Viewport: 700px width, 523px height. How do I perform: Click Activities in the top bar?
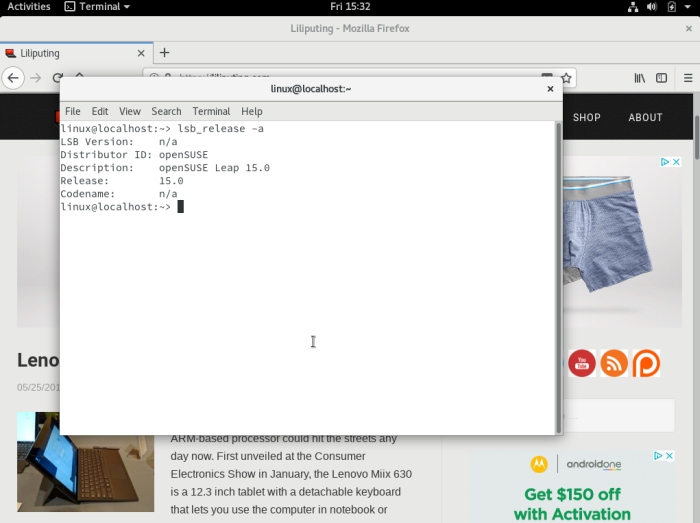pyautogui.click(x=29, y=7)
